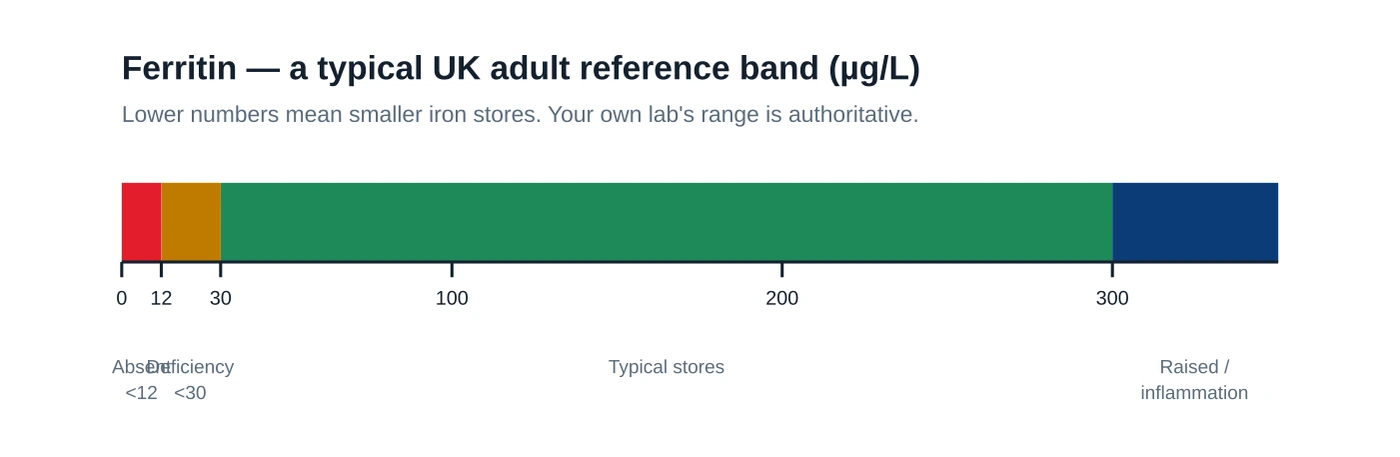Click the tick mark above 300
1400x457 pixels.
pyautogui.click(x=1112, y=269)
